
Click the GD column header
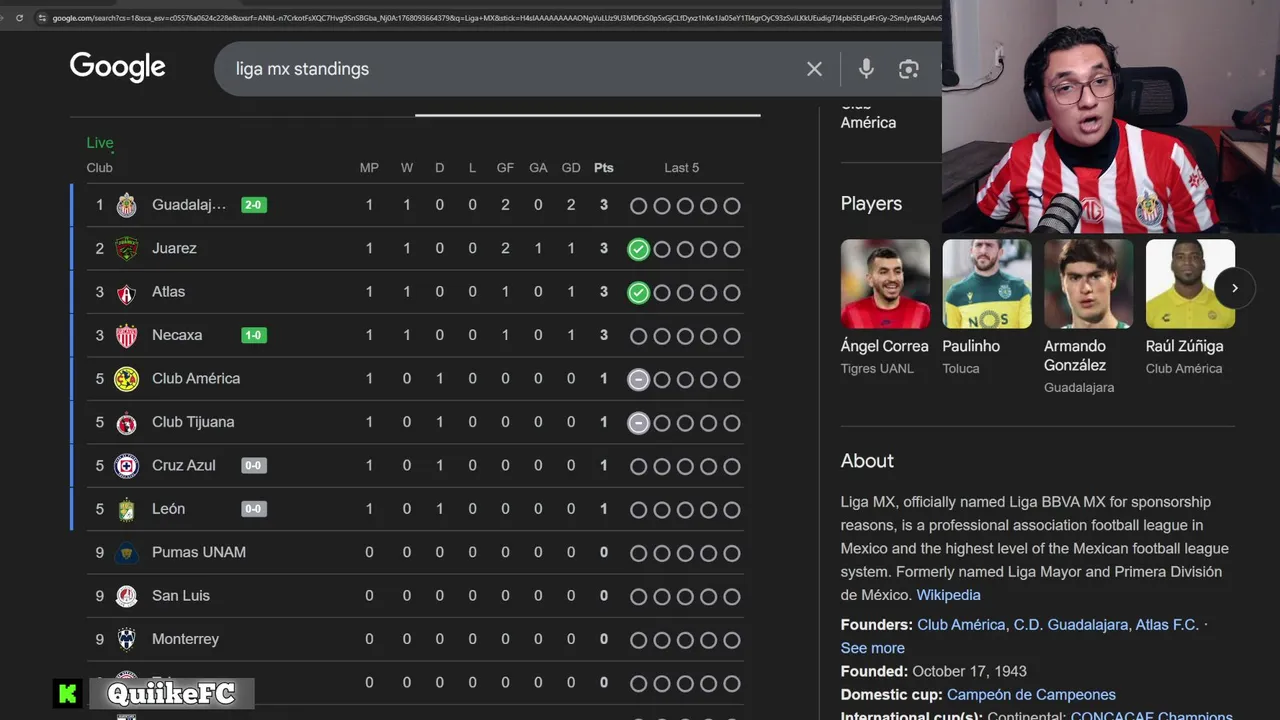pyautogui.click(x=571, y=168)
